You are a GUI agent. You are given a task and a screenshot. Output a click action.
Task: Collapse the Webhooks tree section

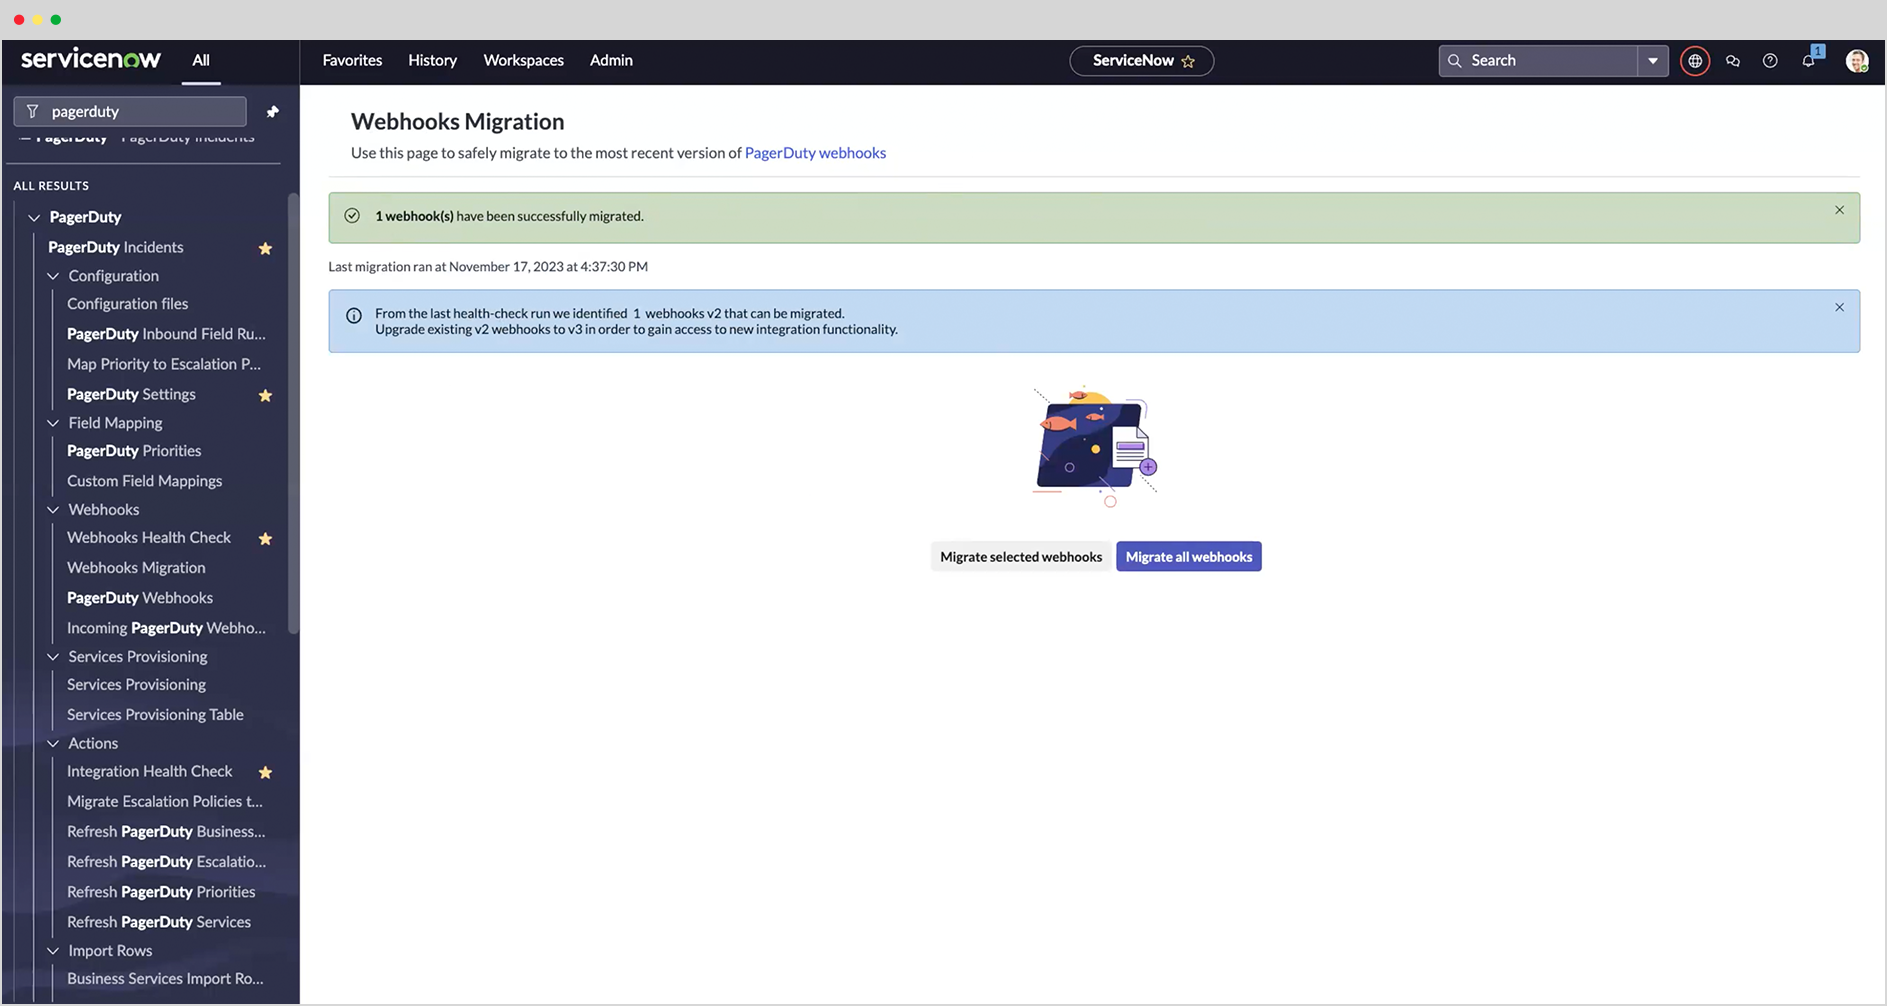click(x=53, y=510)
